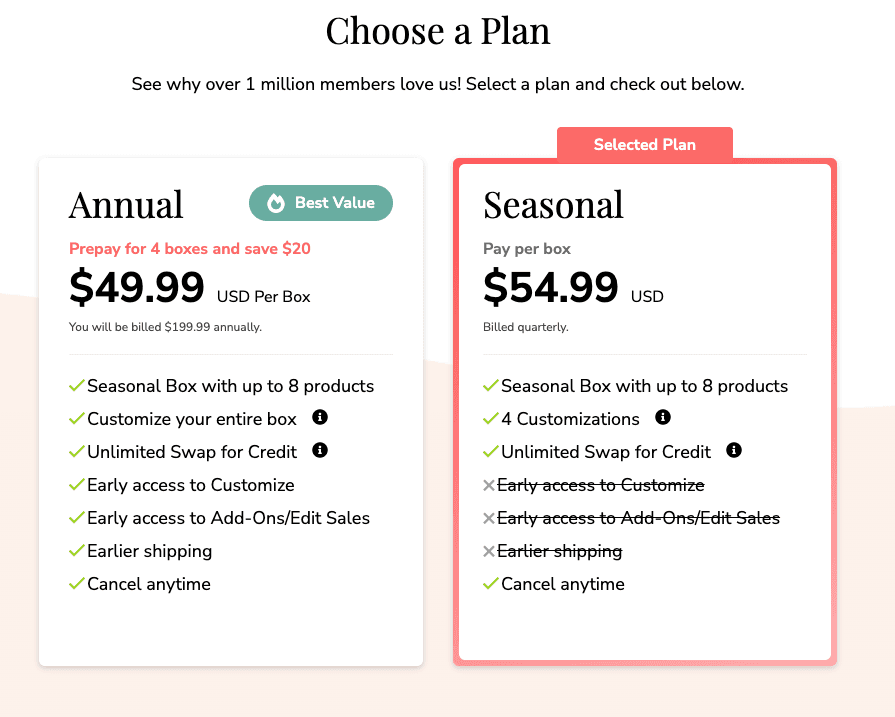895x717 pixels.
Task: Open info icon beside Unlimited Swap for Credit on Seasonal
Action: 734,451
